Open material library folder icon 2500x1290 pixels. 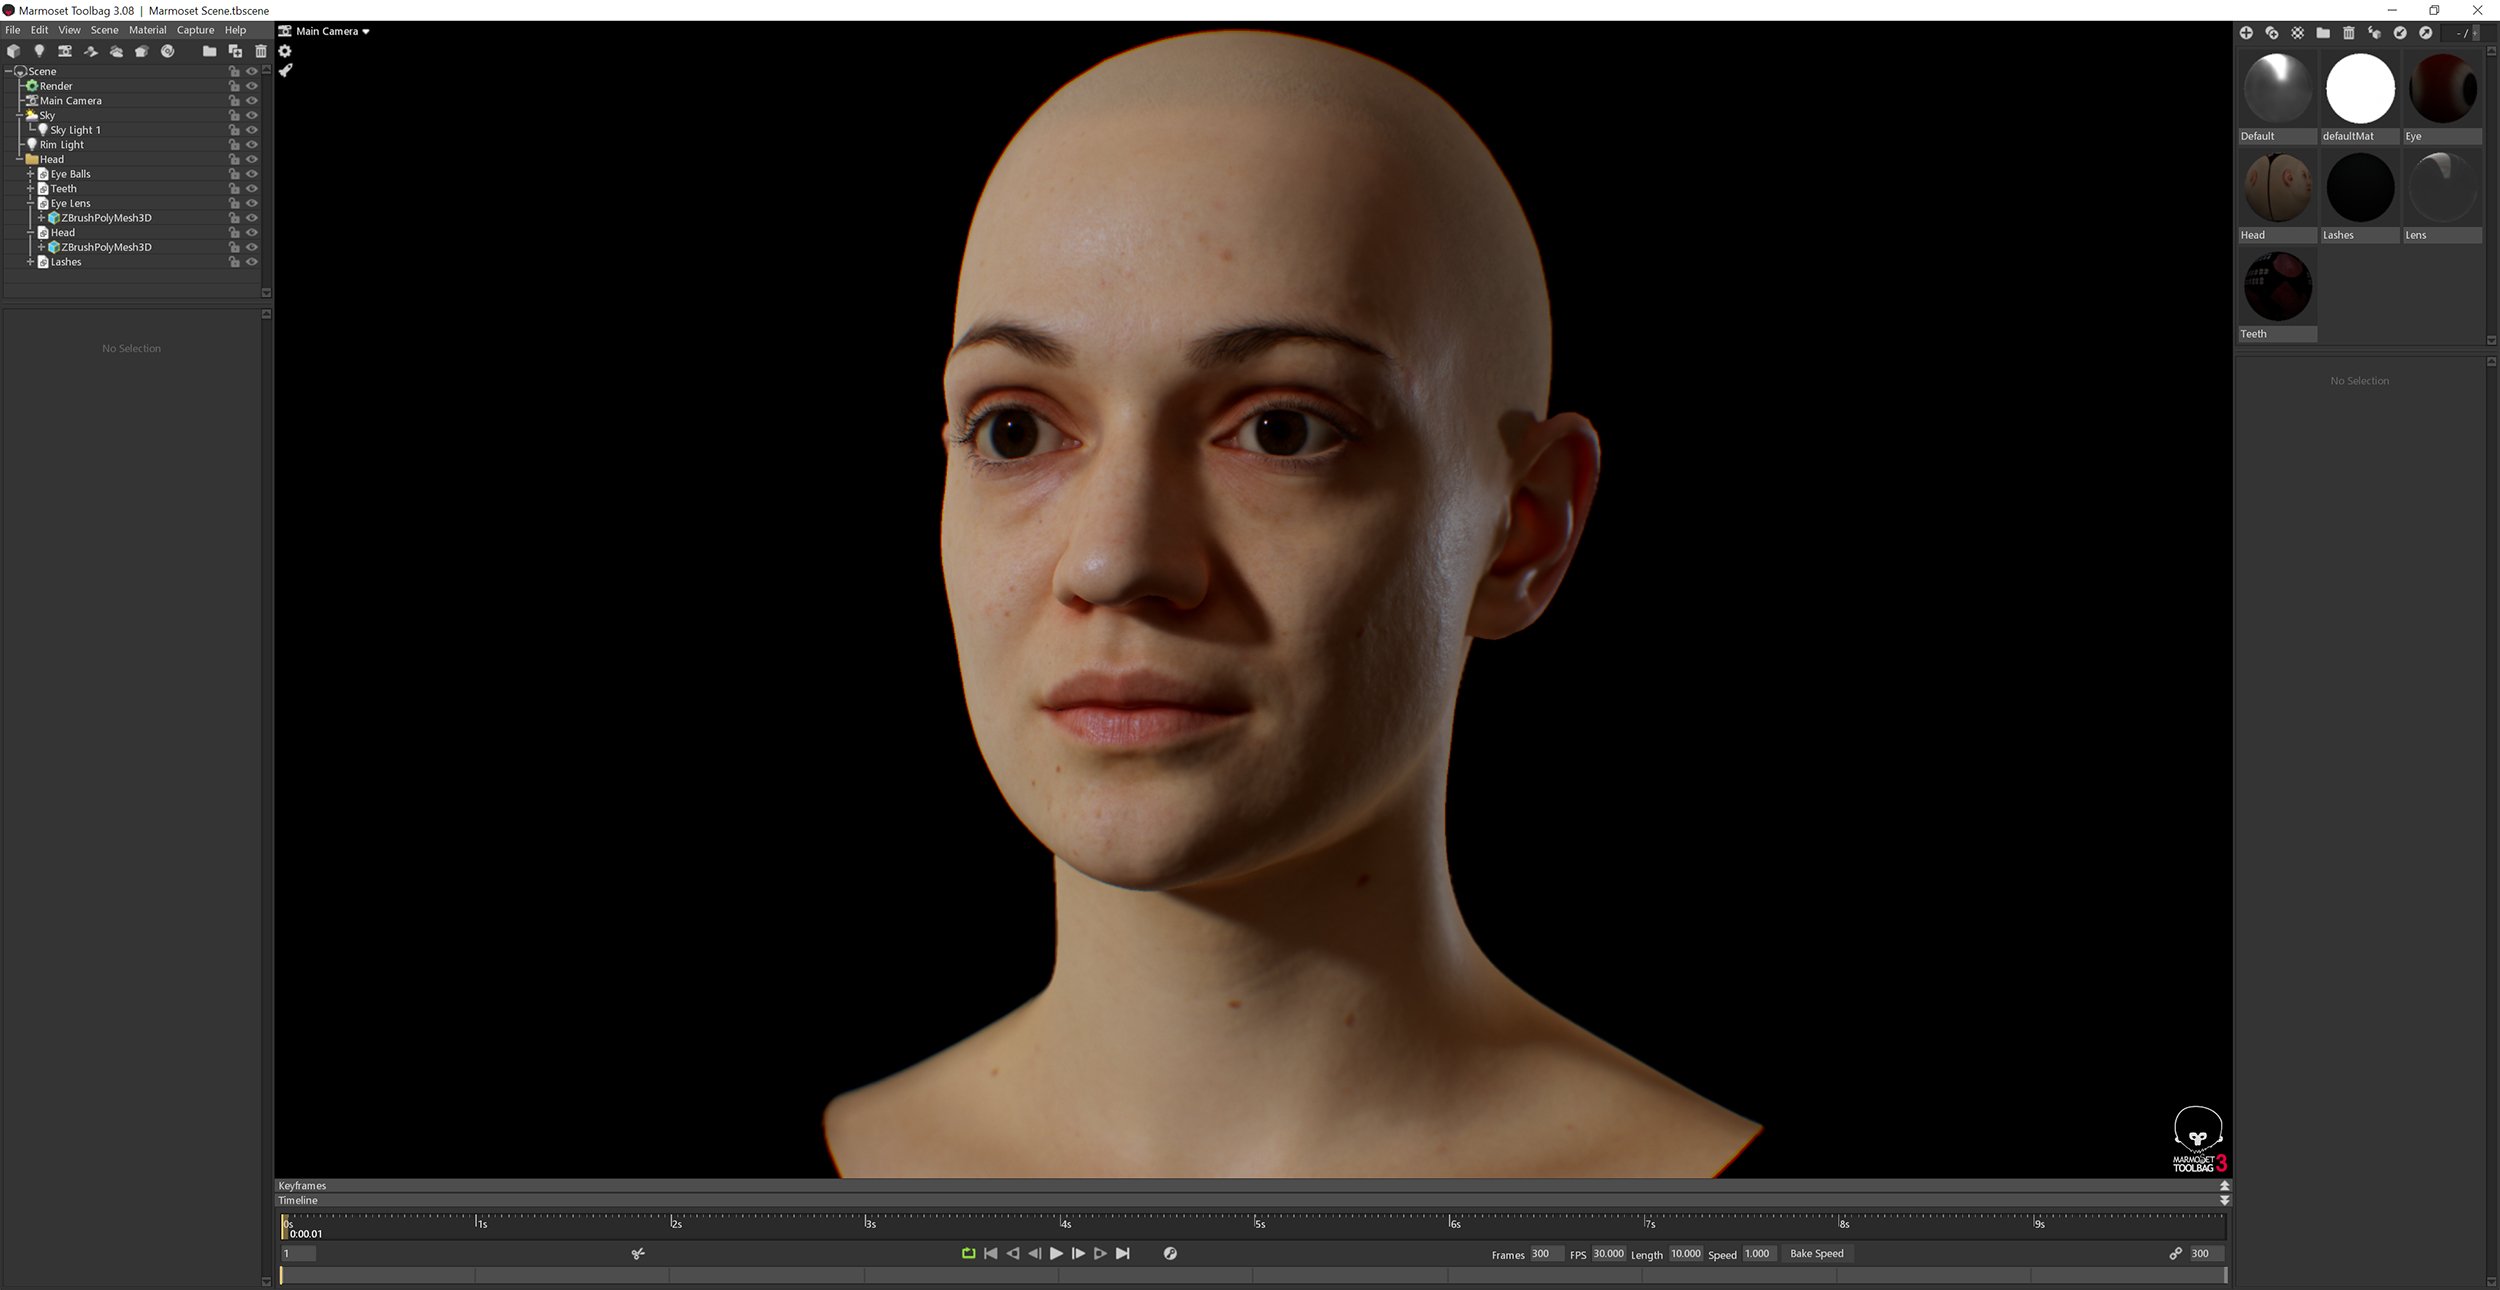coord(2322,33)
